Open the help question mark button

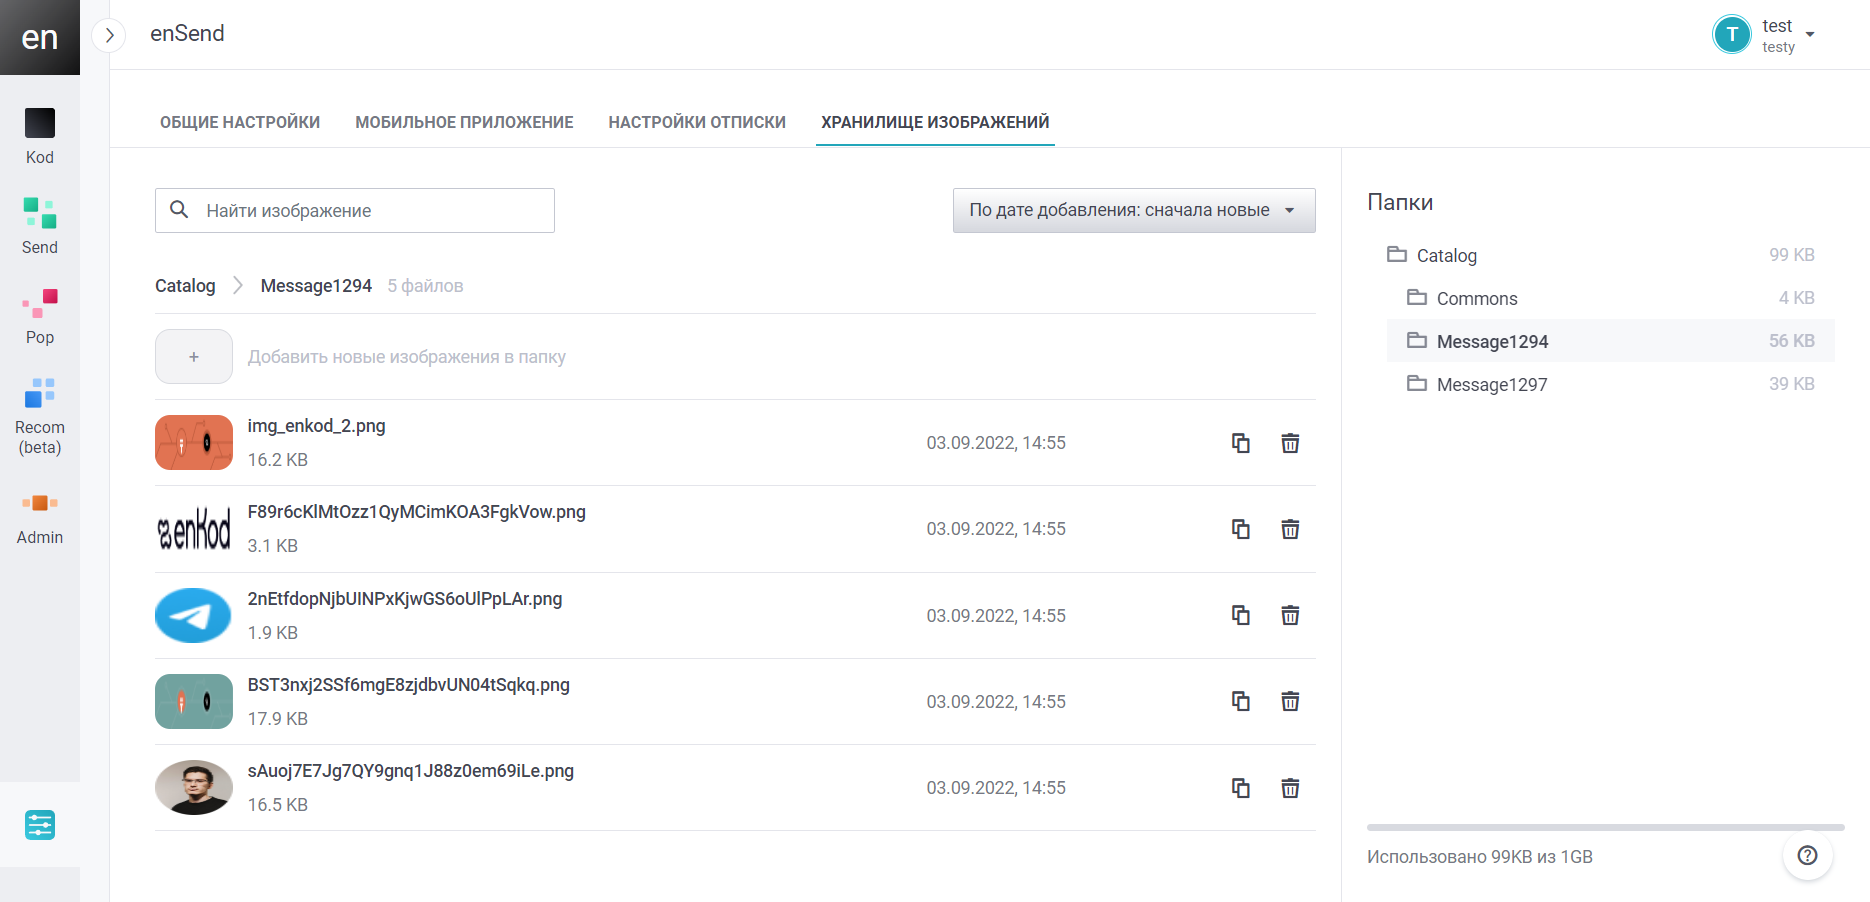[1807, 855]
